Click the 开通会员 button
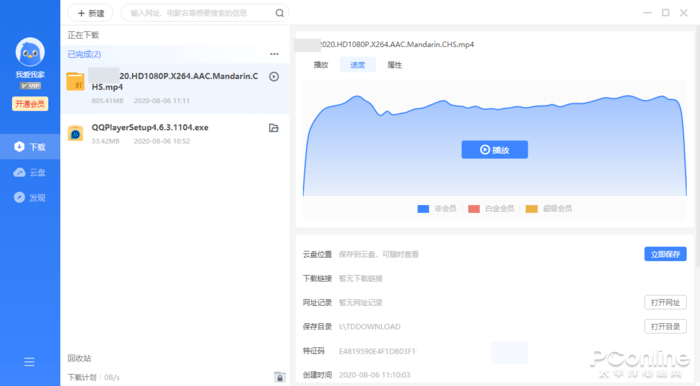Screen dimensions: 700x386 point(30,104)
